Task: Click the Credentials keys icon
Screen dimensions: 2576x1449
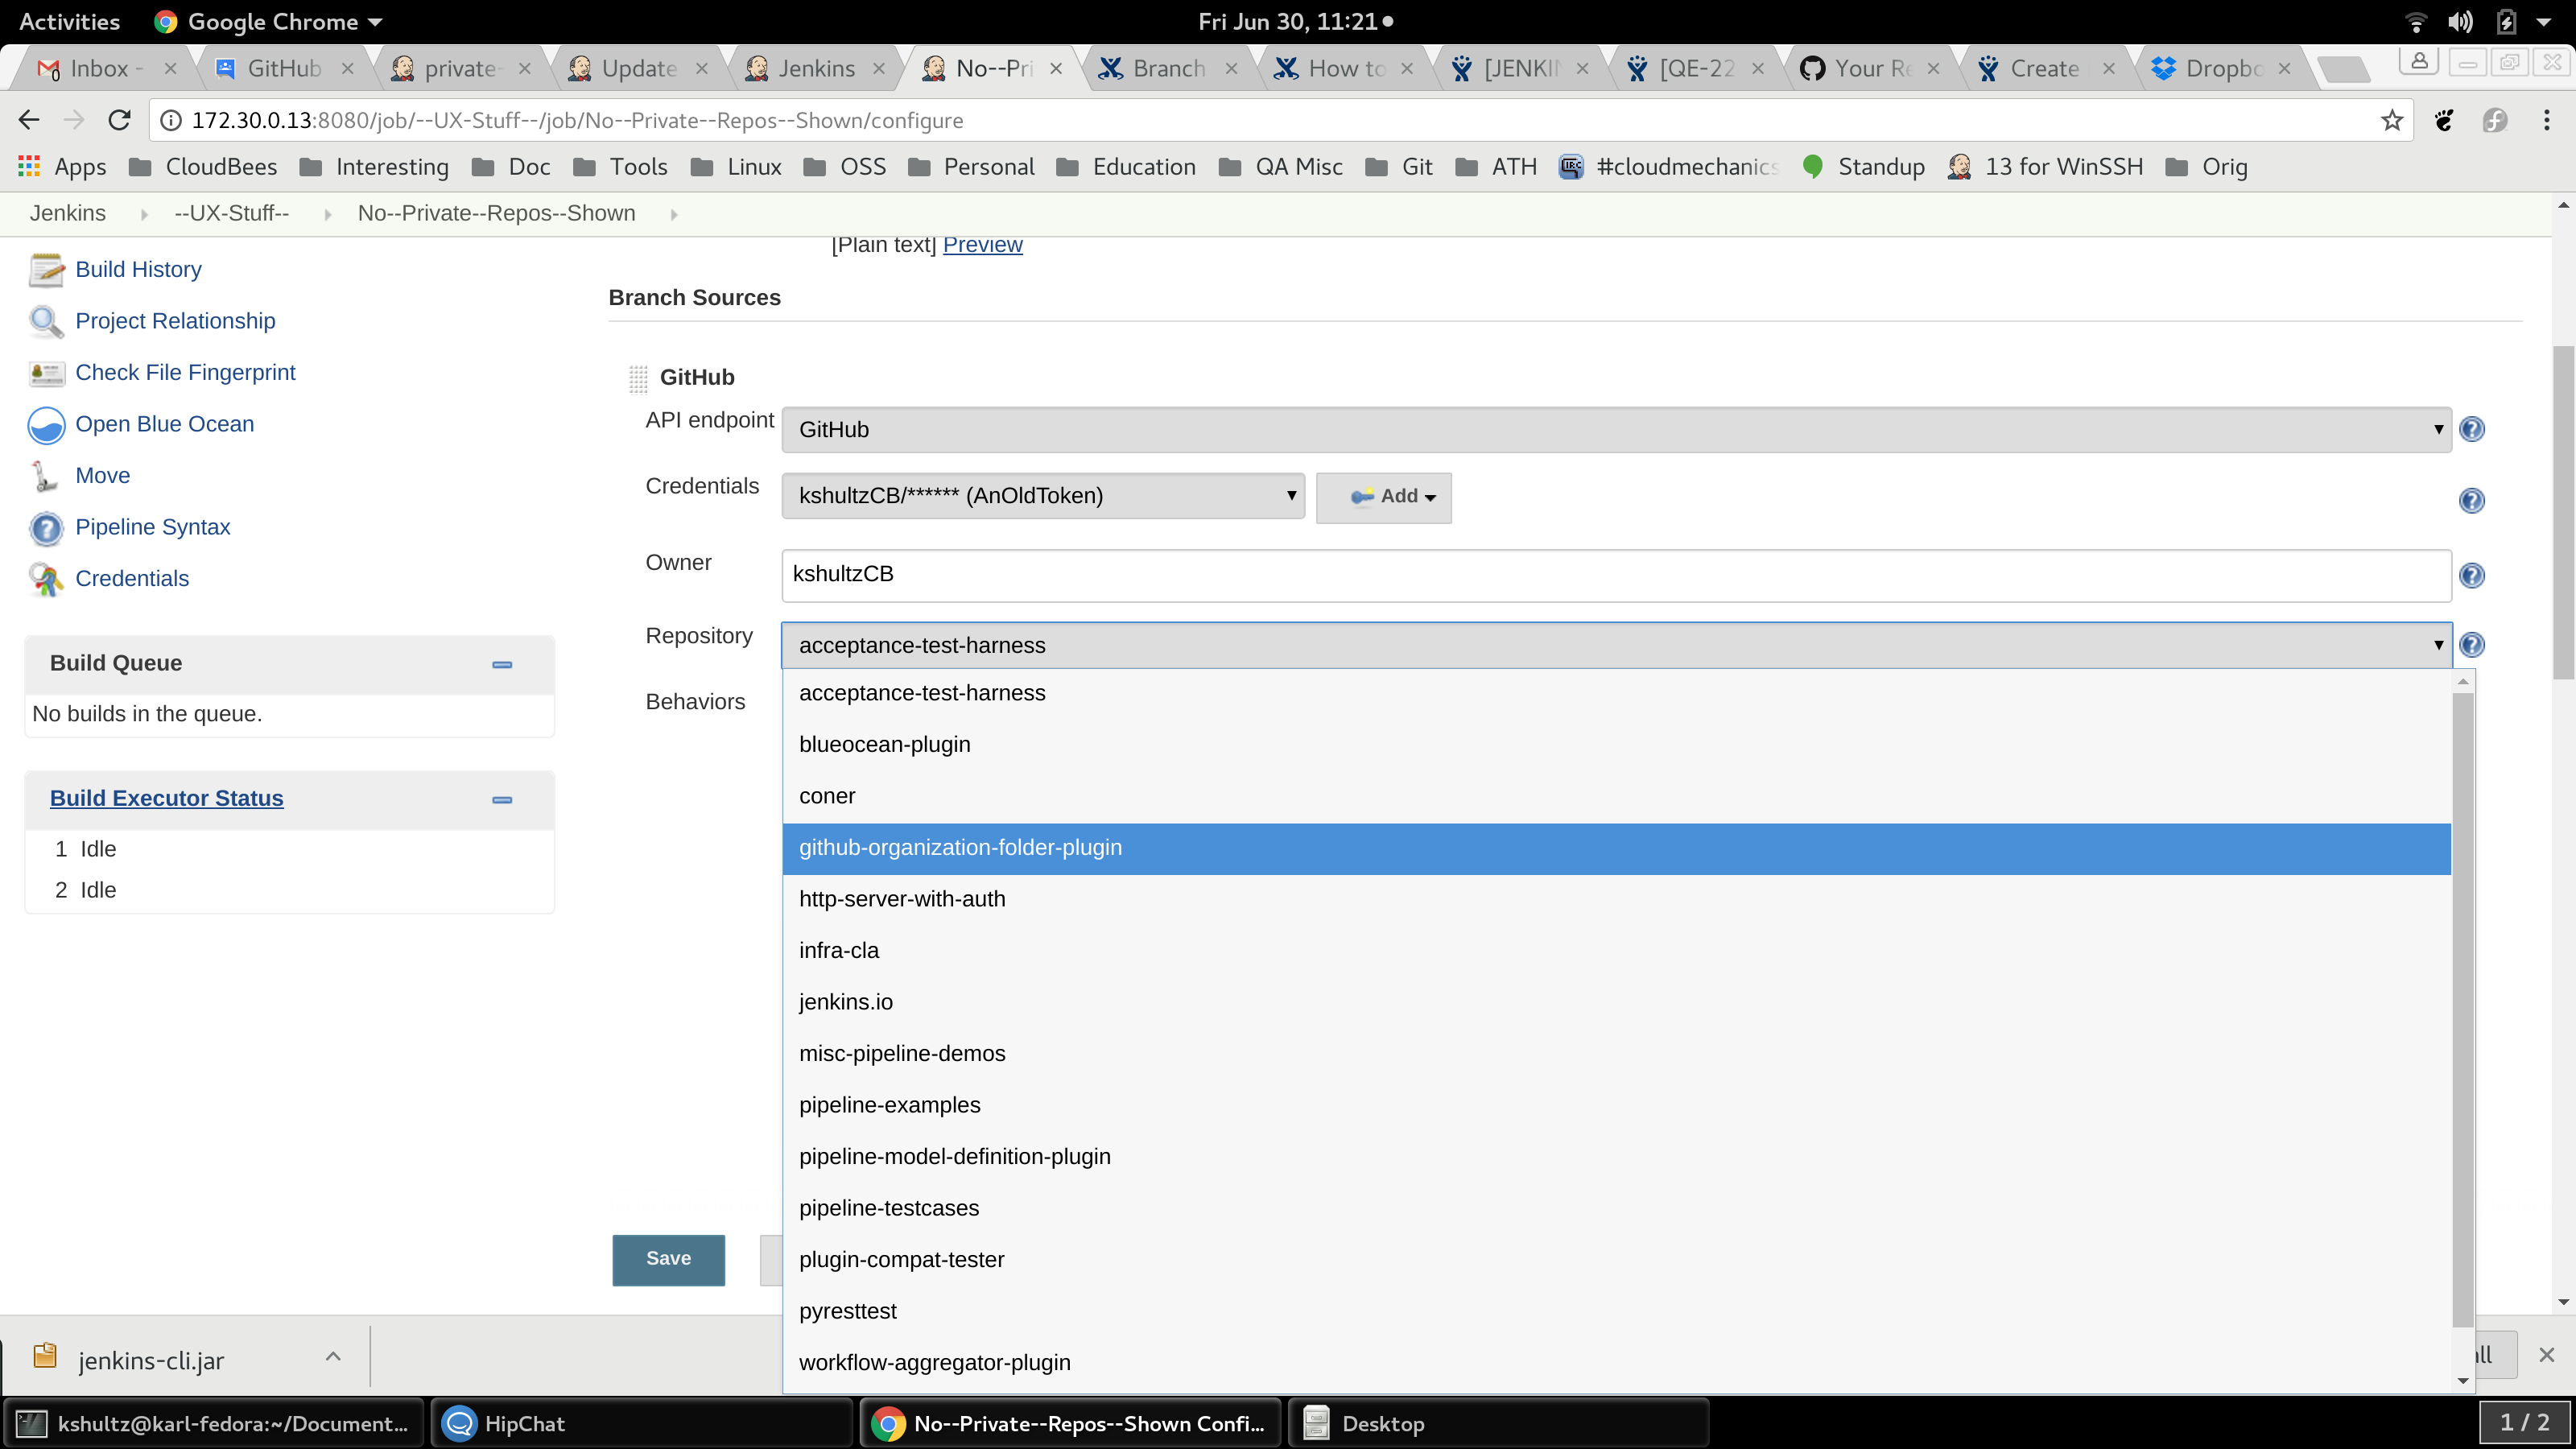Action: pyautogui.click(x=46, y=579)
